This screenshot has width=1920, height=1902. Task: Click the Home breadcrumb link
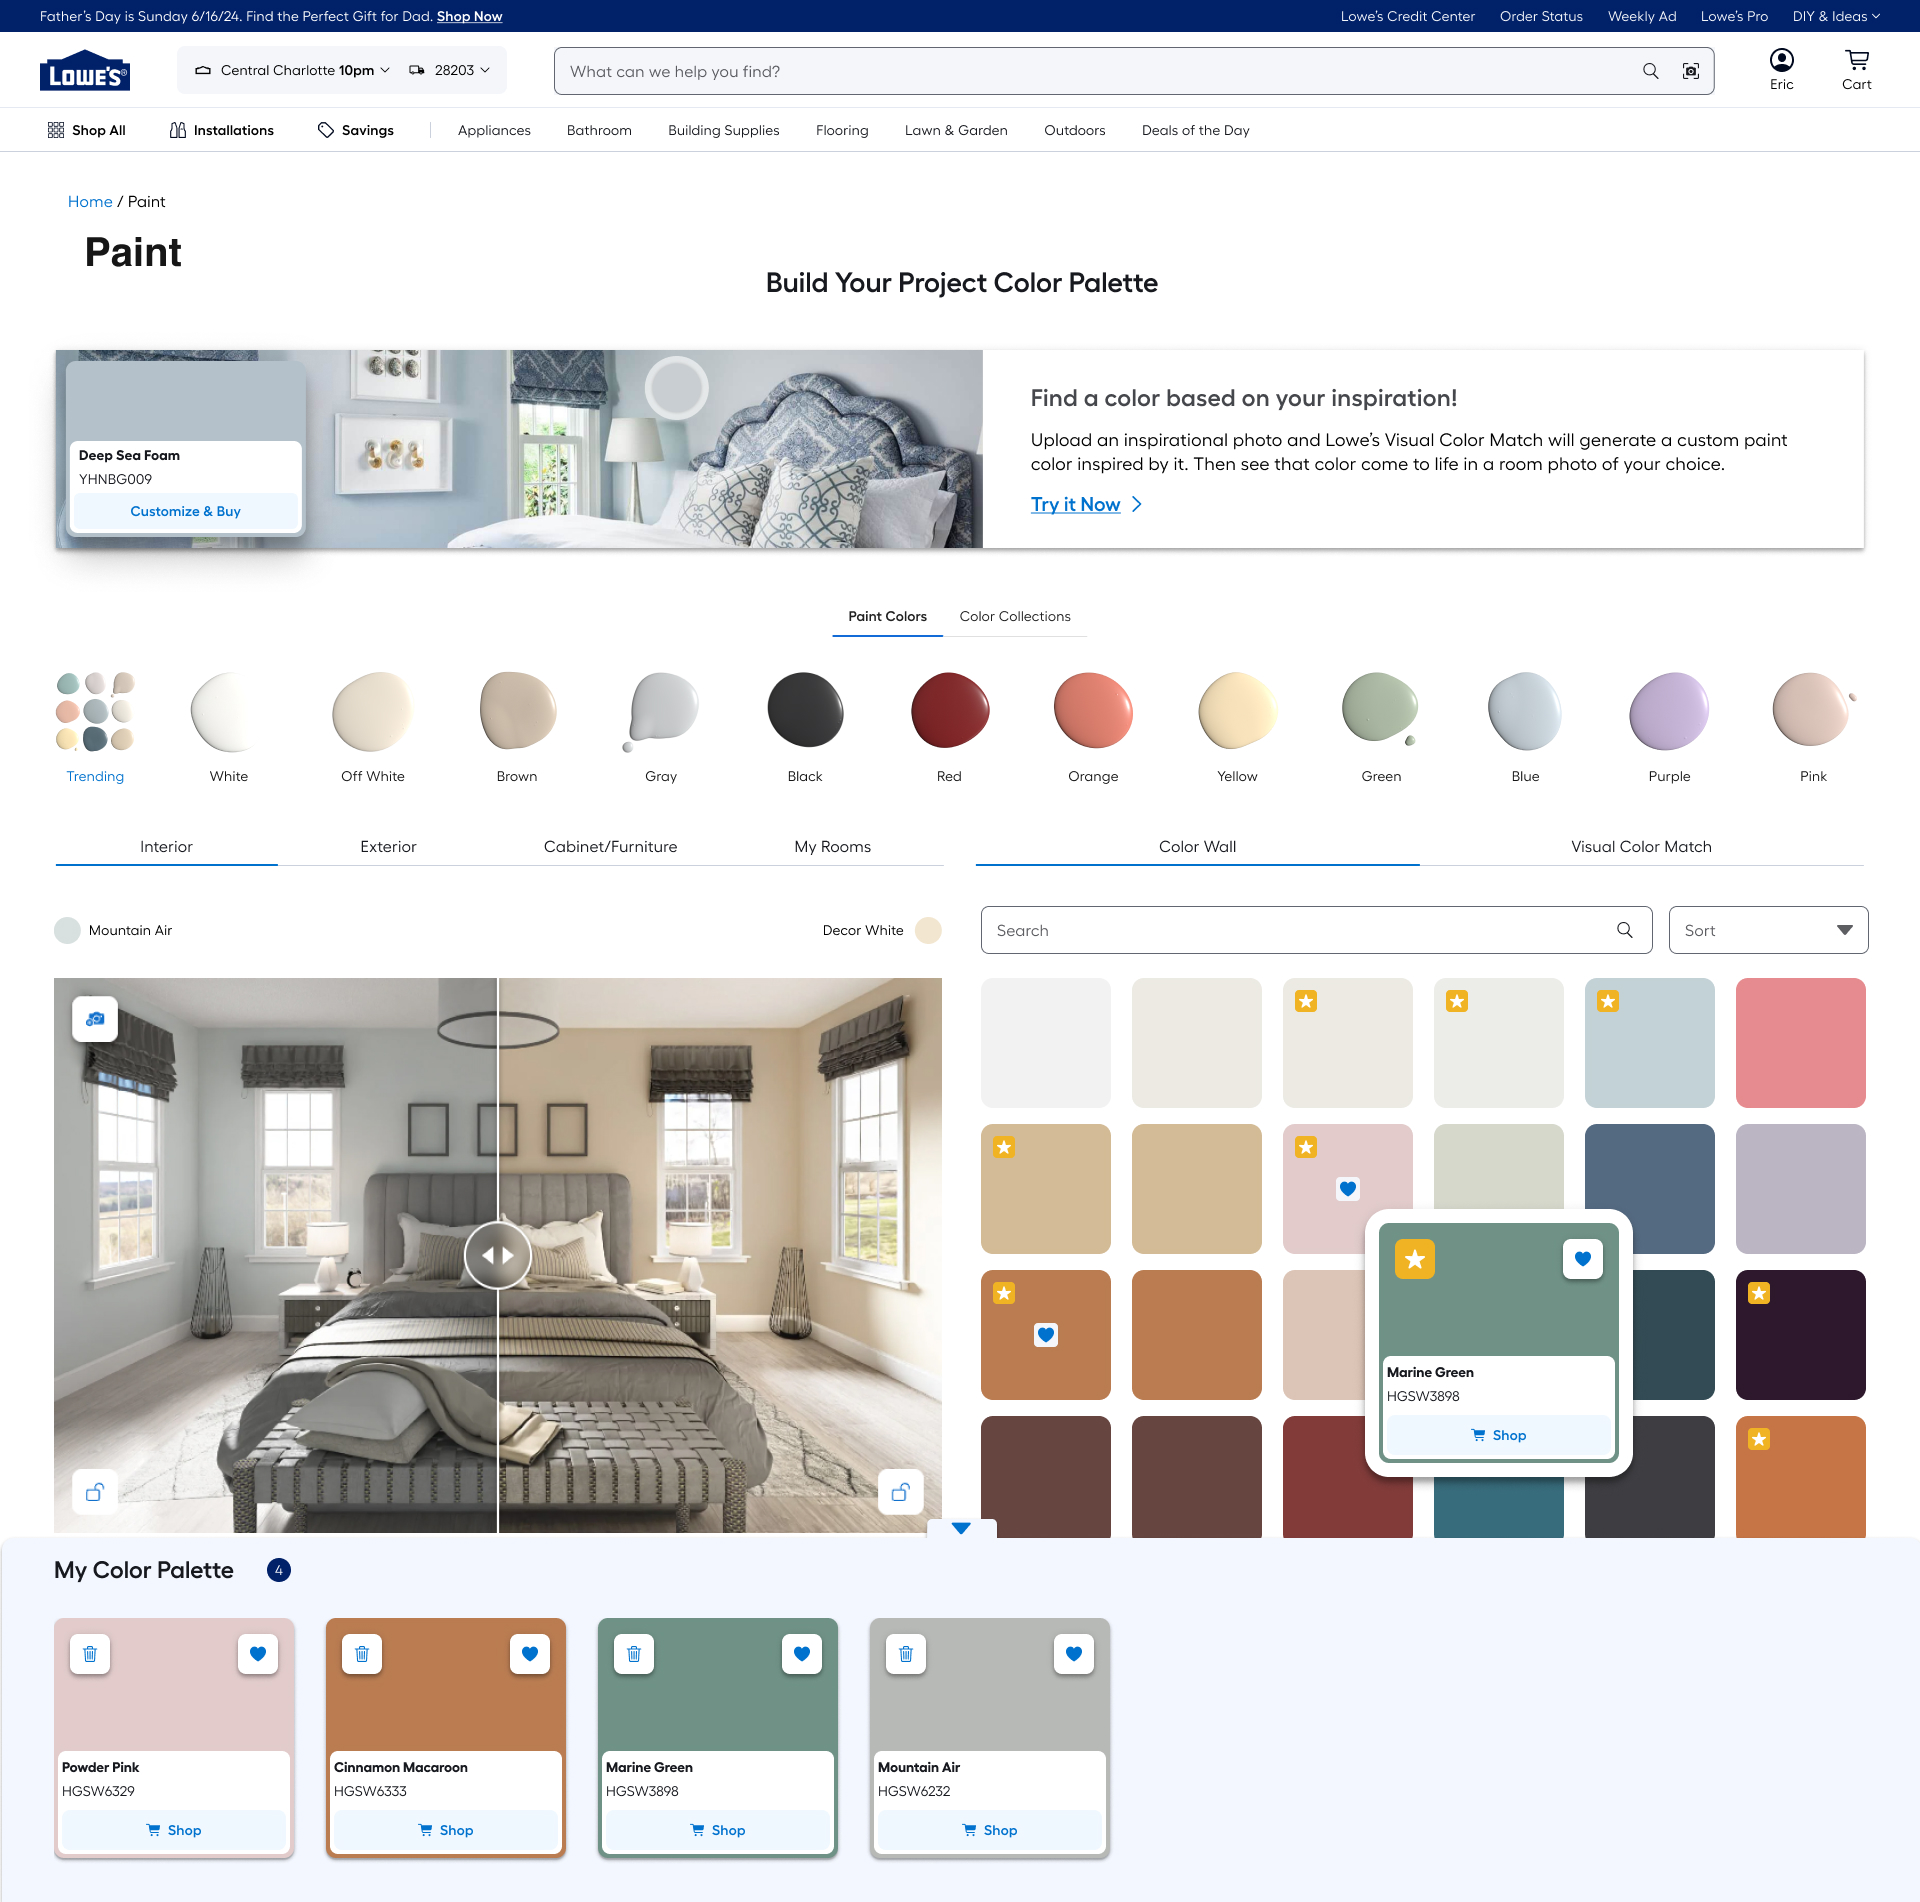[90, 201]
